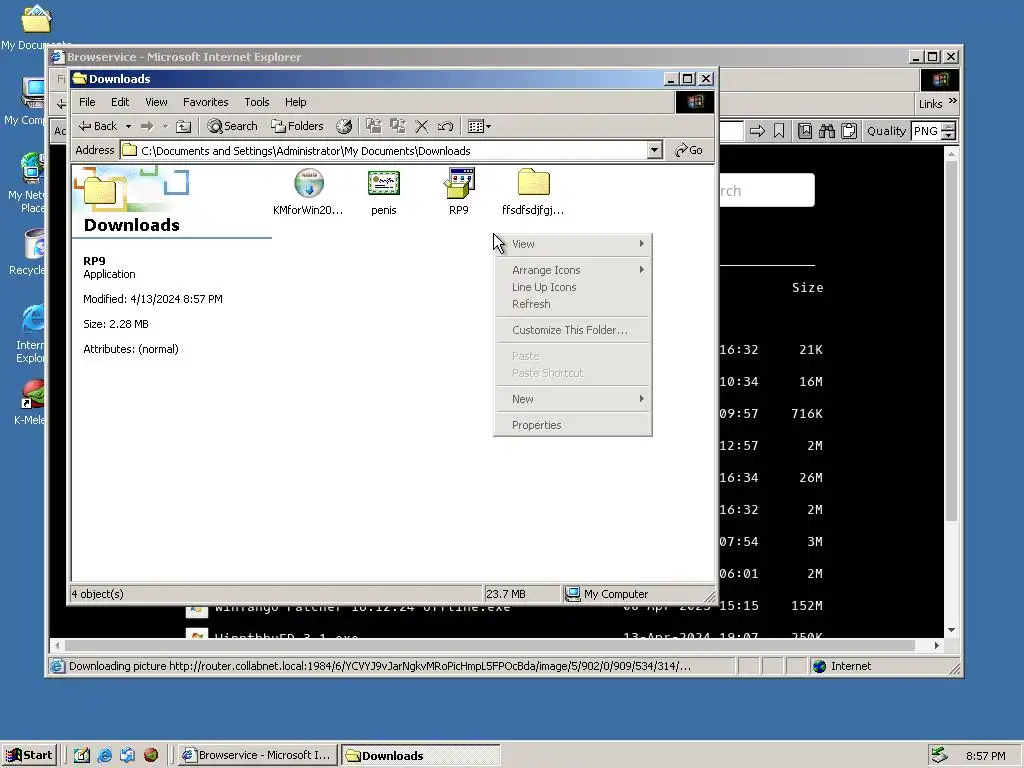
Task: Open the File menu in Downloads
Action: point(87,102)
